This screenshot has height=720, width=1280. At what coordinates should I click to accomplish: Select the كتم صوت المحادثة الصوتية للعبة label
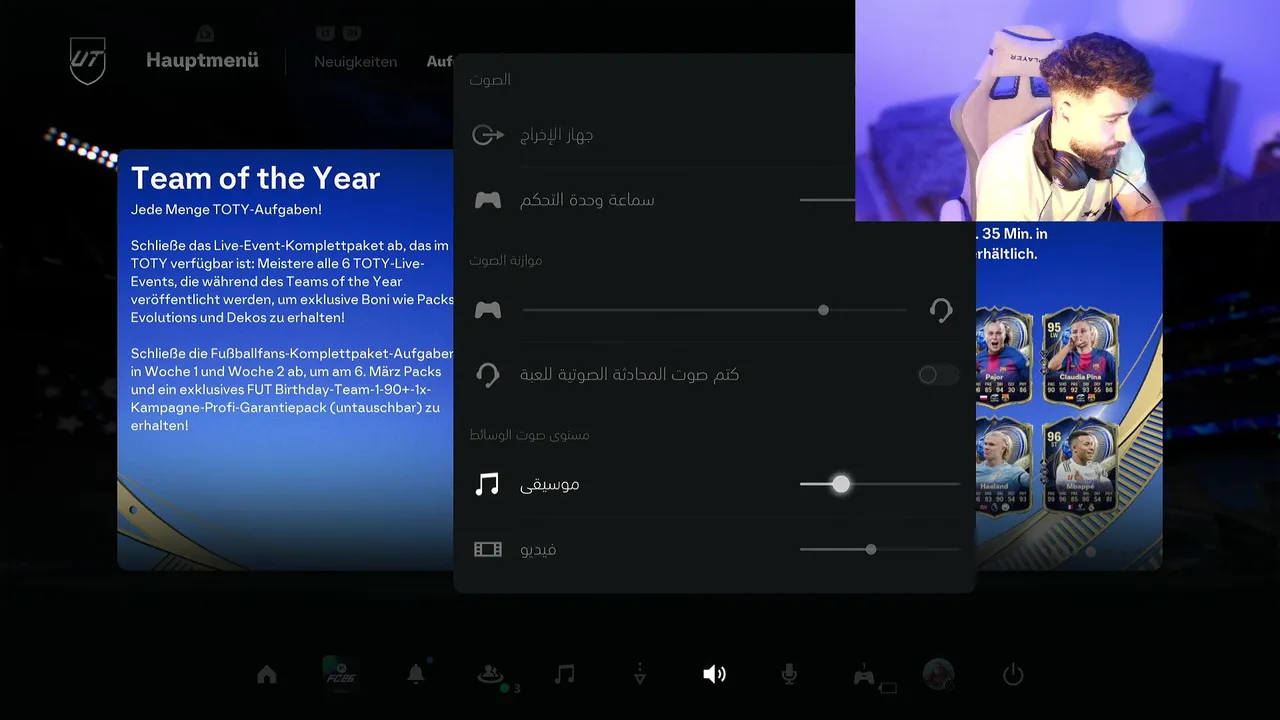[x=629, y=375]
